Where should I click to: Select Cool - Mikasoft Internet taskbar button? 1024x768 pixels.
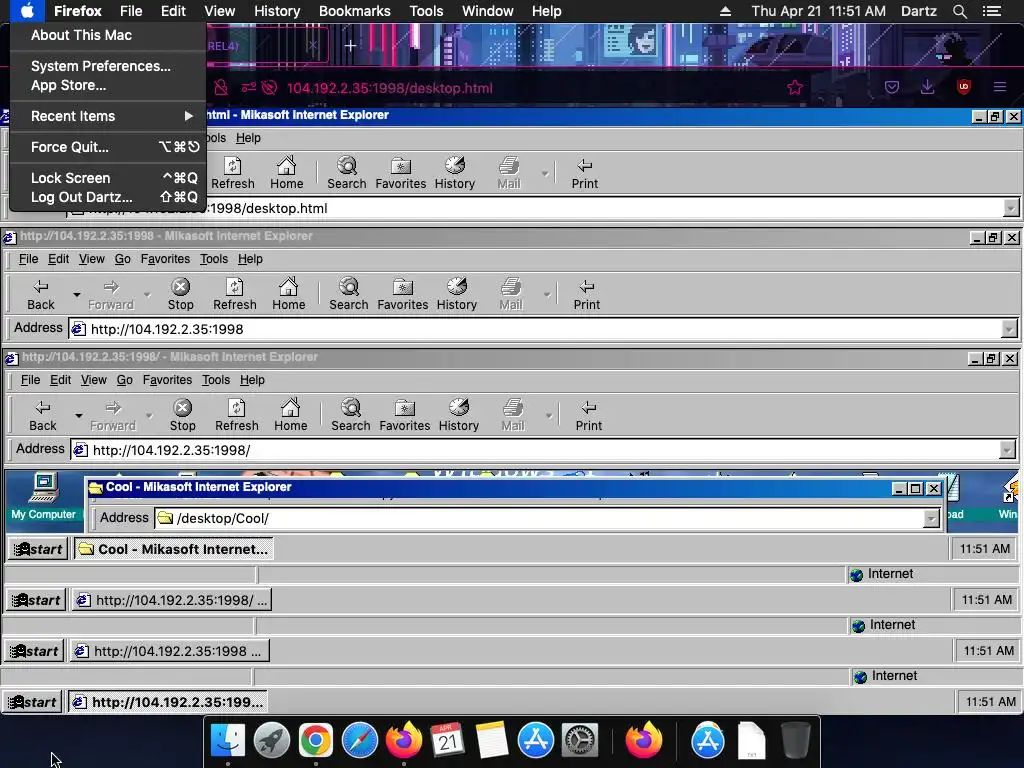click(174, 549)
